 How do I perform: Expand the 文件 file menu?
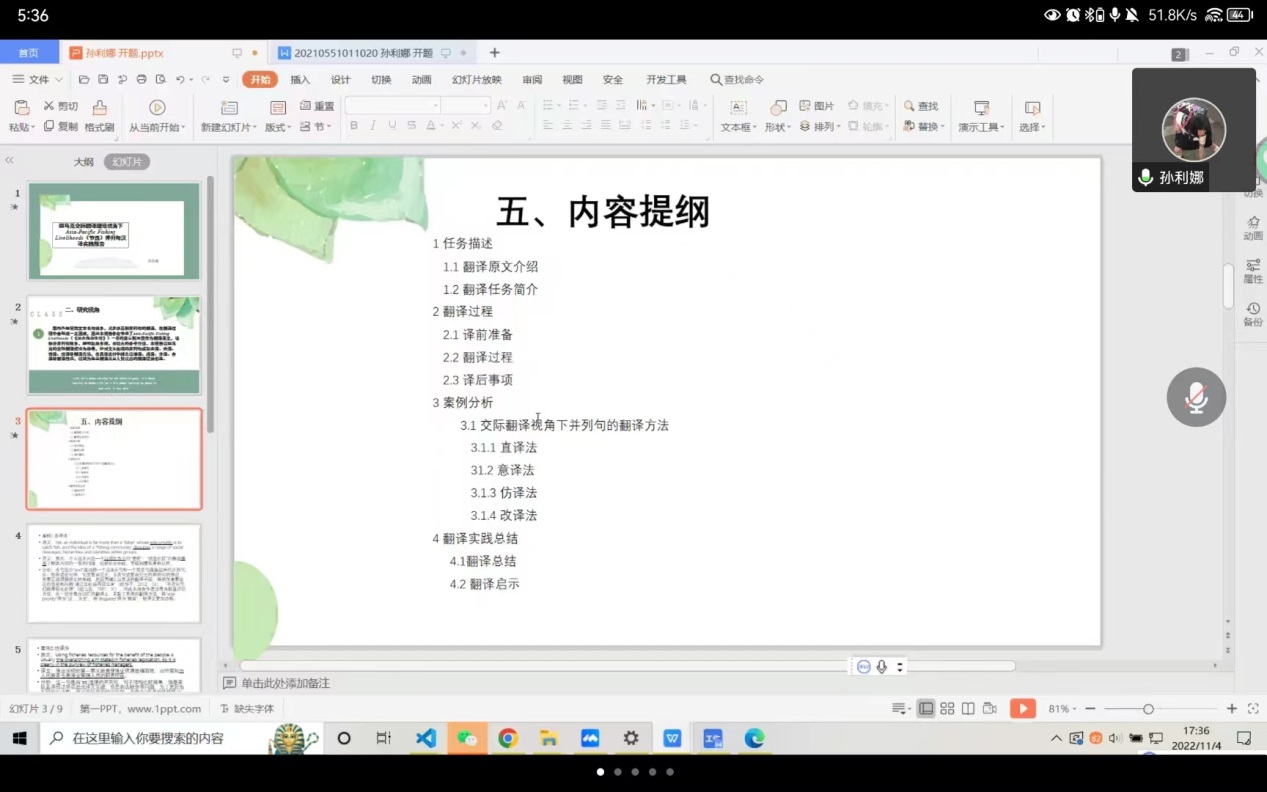38,80
